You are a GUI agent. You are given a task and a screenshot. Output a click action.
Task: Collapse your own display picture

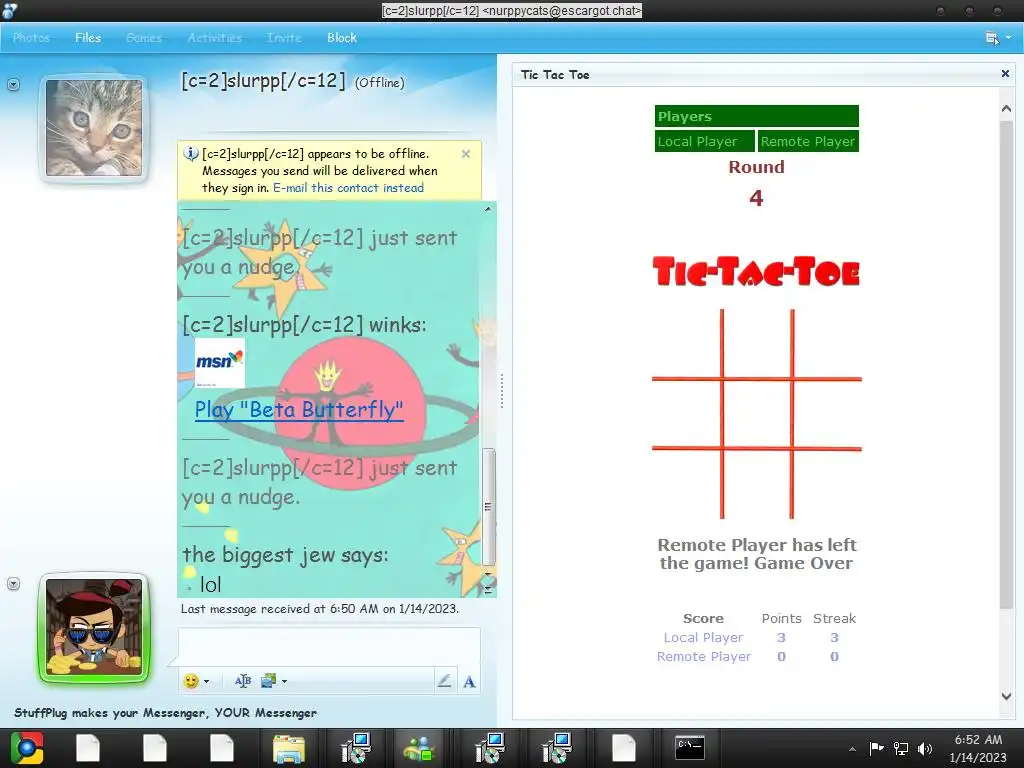click(13, 584)
